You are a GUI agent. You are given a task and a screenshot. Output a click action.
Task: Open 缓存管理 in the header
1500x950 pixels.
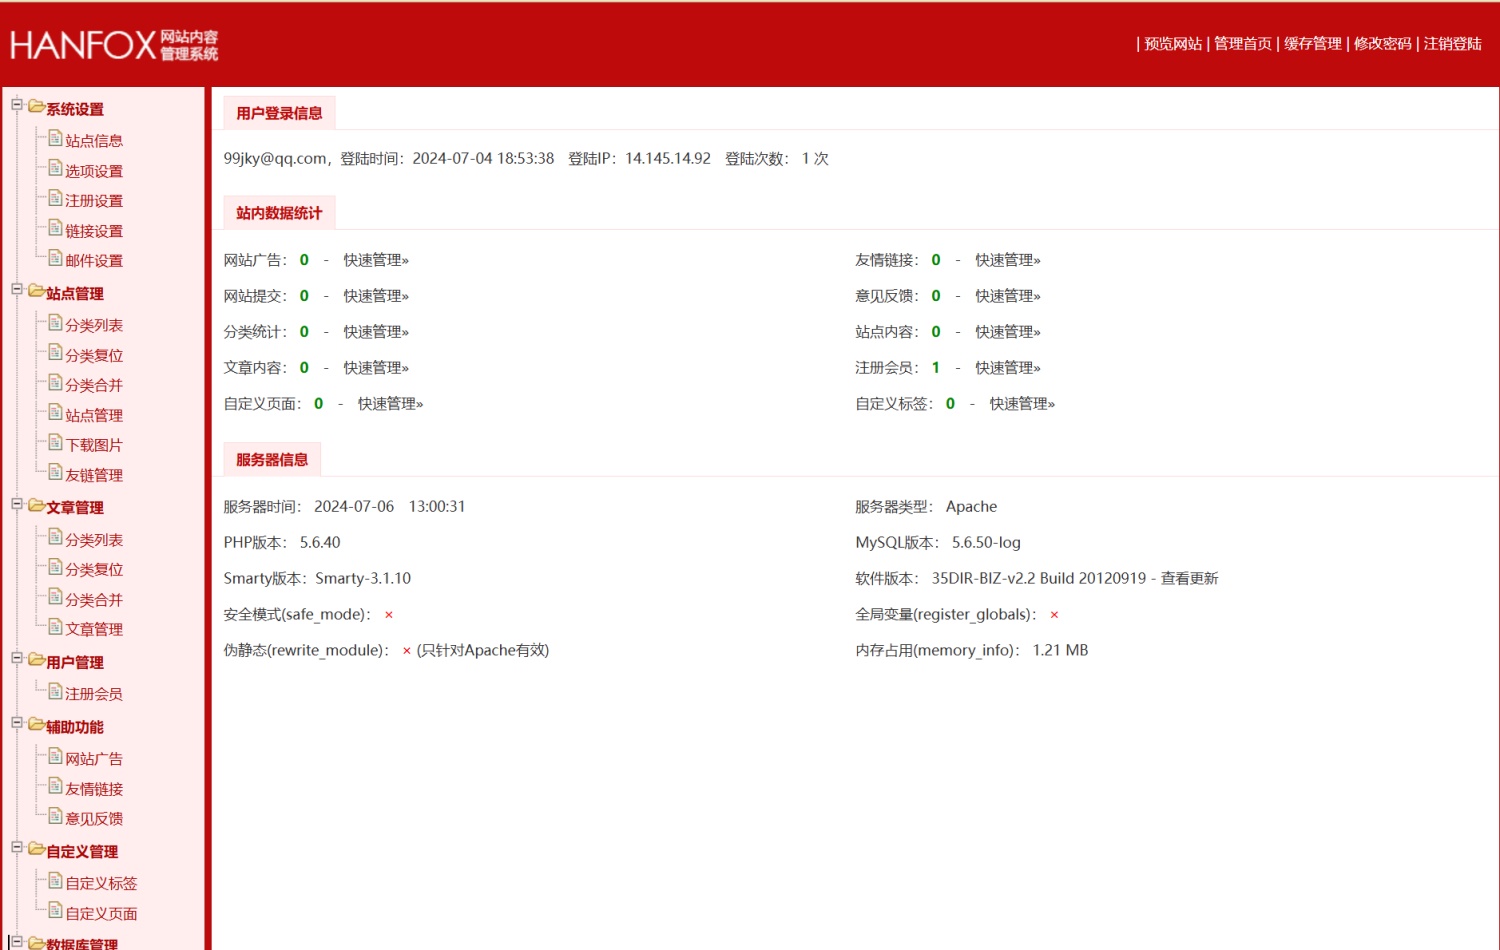point(1313,44)
